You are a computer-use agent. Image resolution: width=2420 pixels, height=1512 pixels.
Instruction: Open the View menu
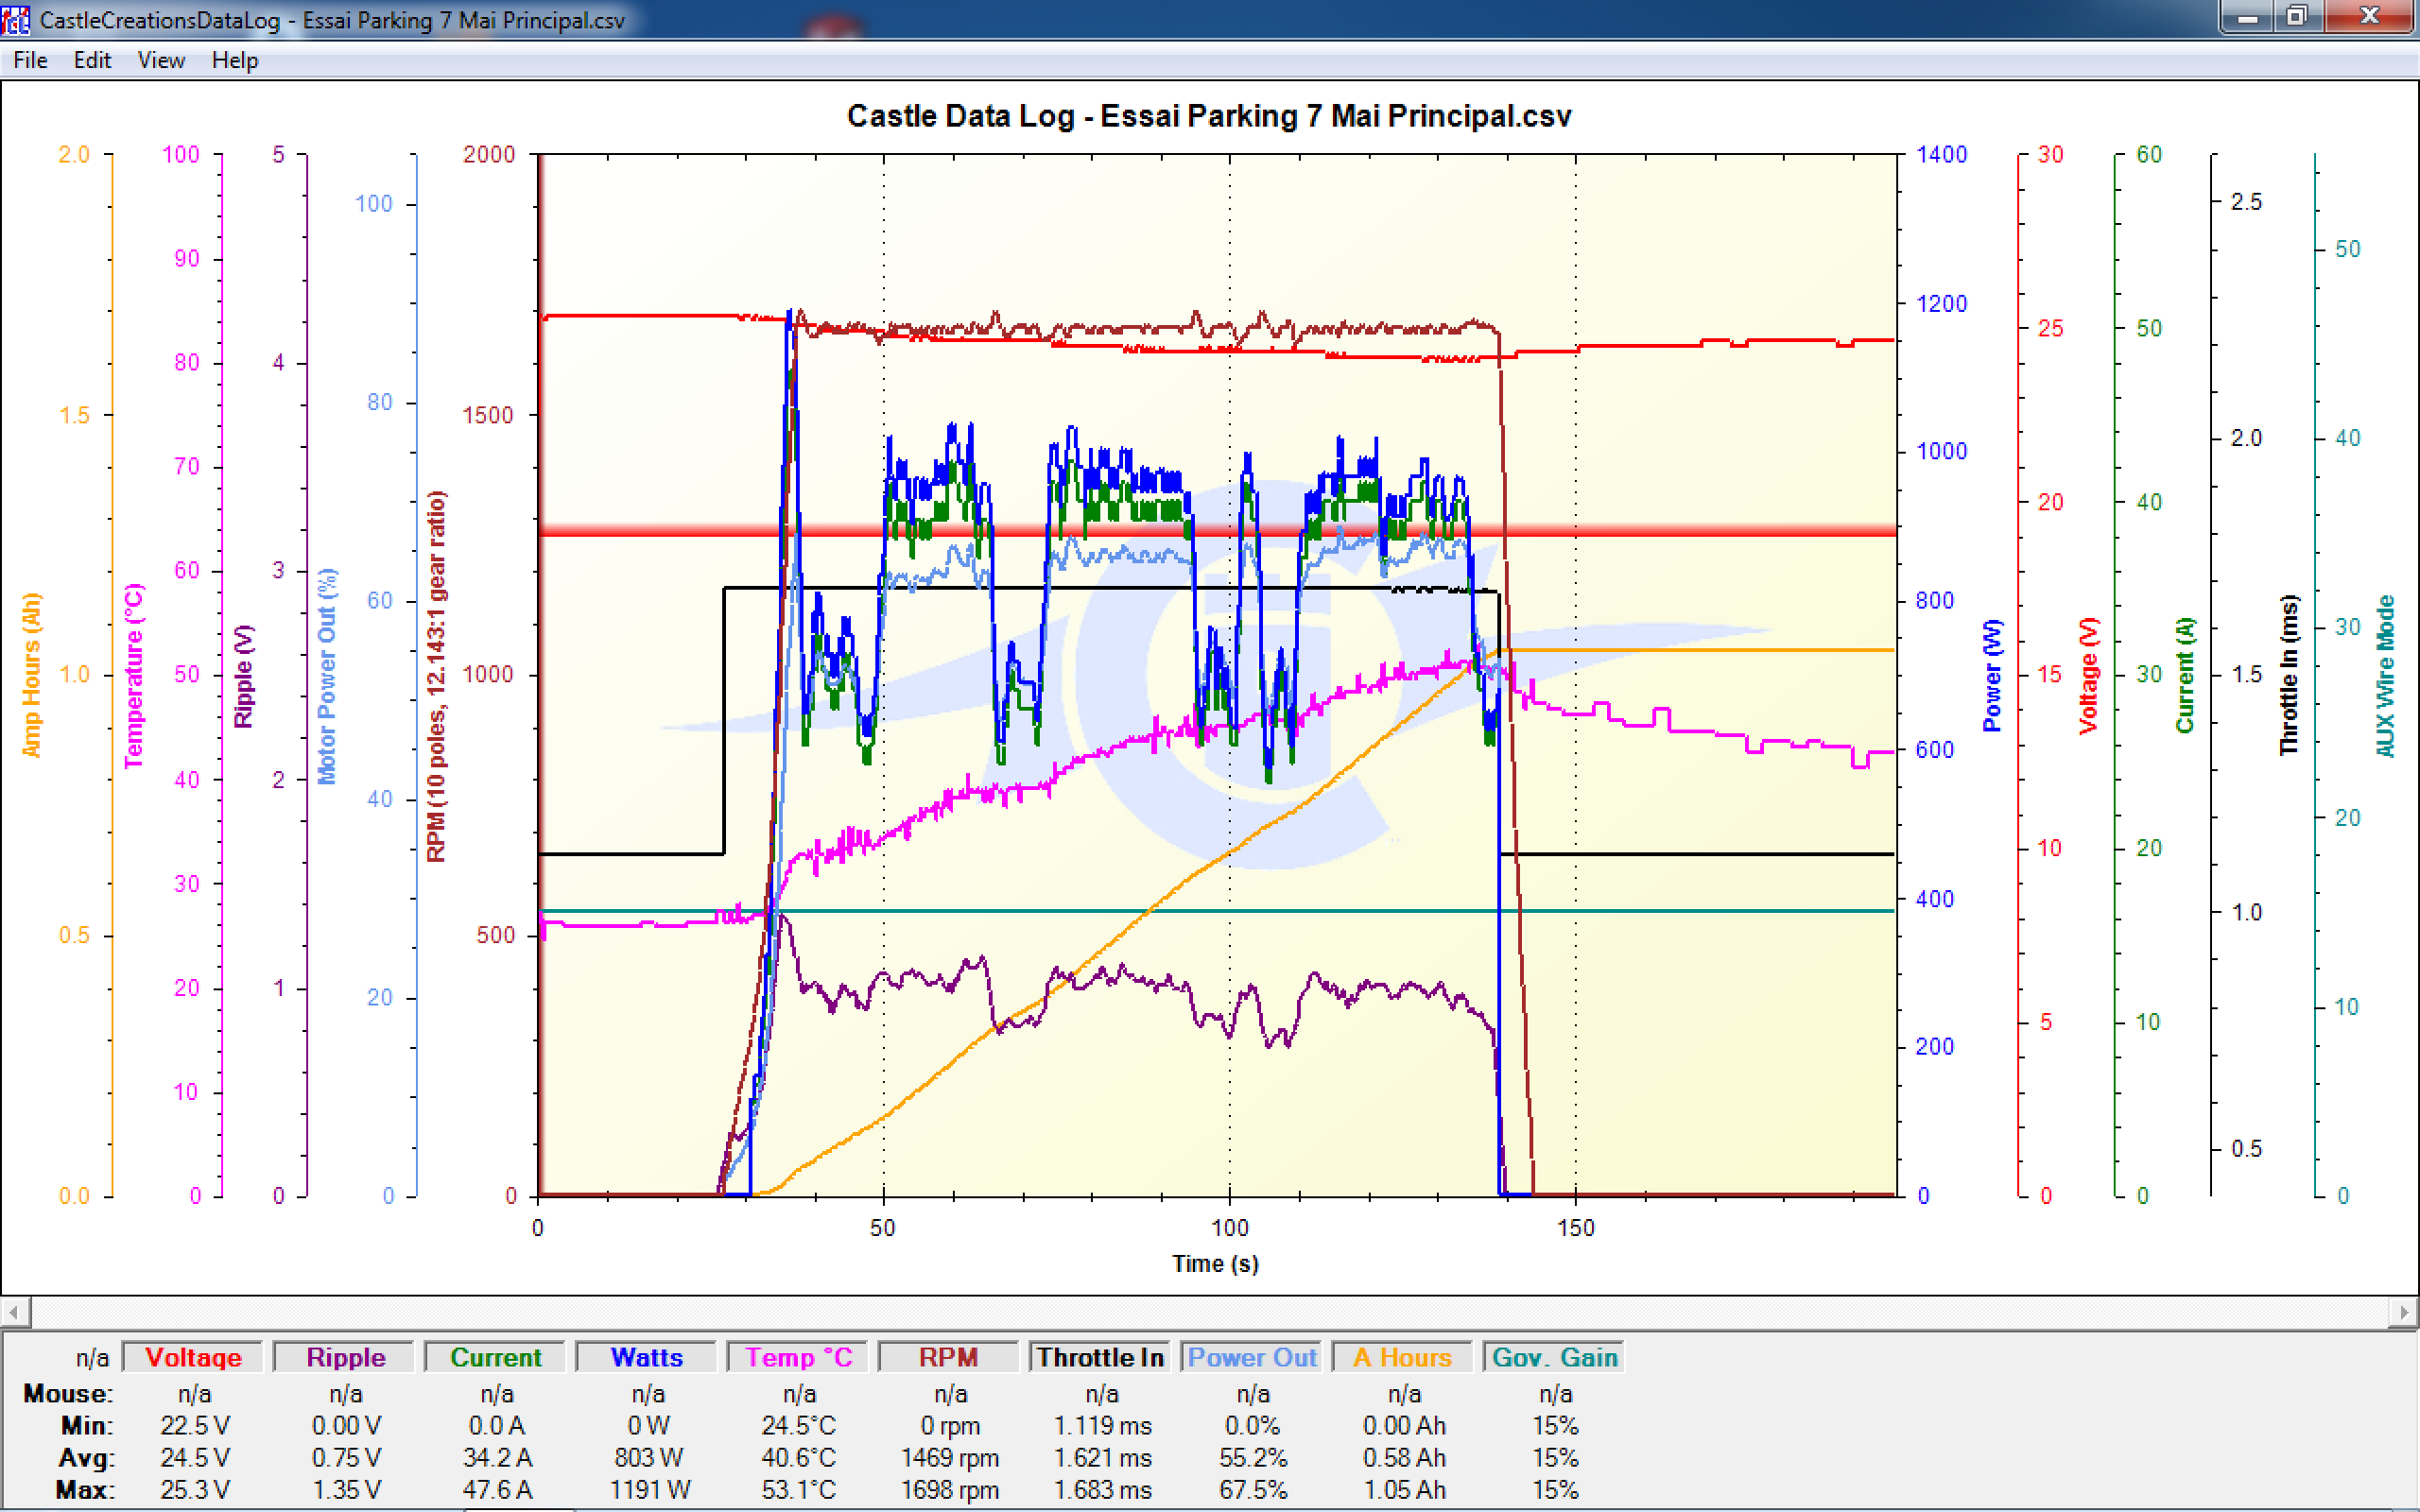161,60
